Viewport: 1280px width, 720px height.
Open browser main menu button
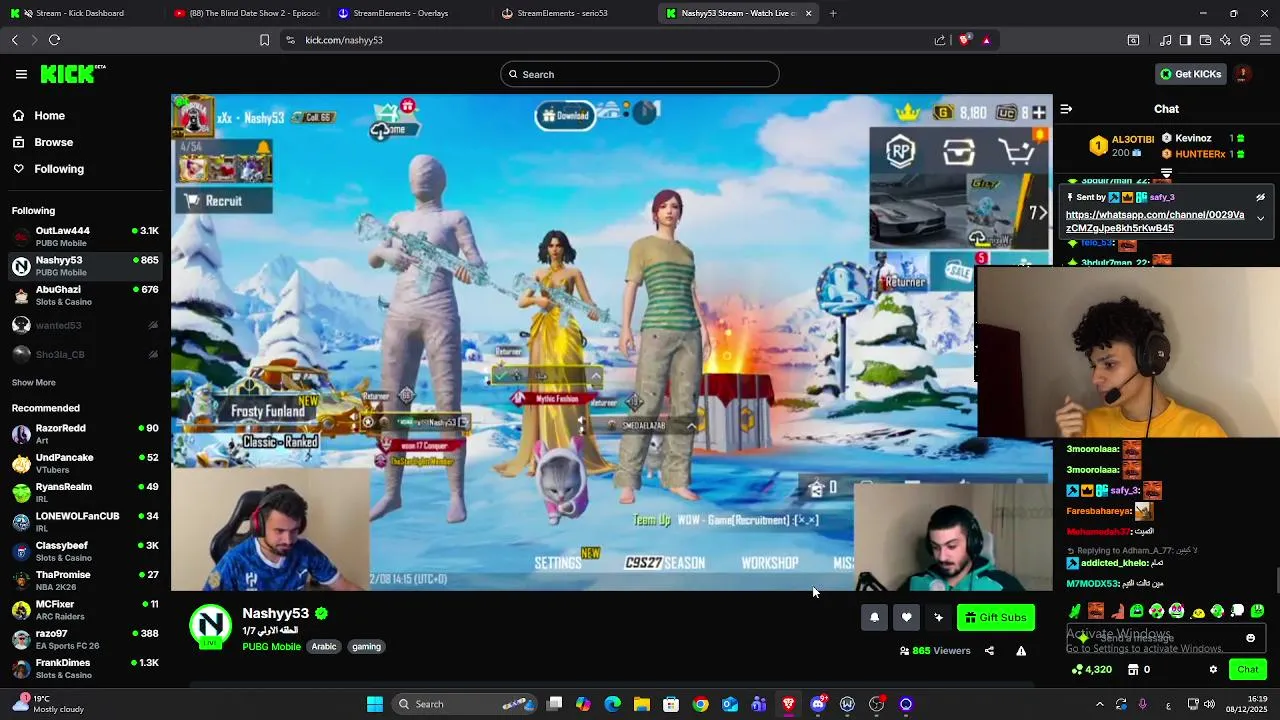click(1266, 40)
